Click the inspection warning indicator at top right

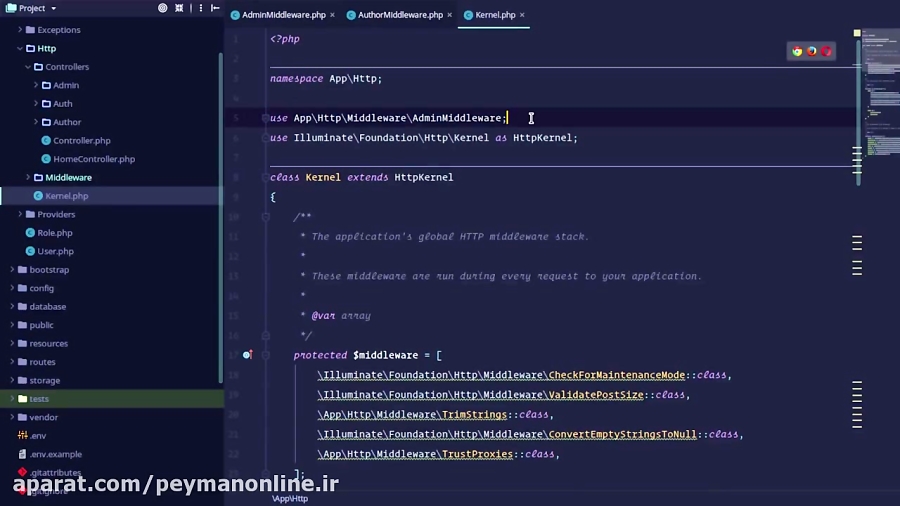click(857, 33)
